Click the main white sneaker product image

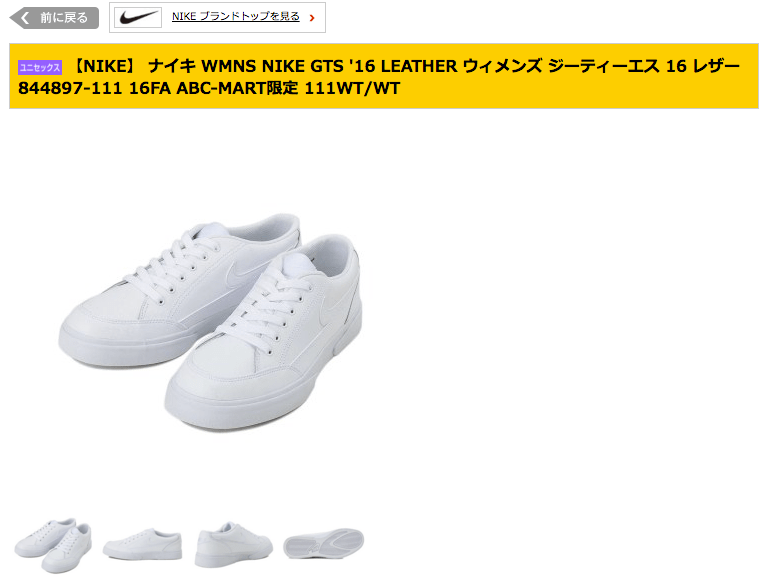(210, 322)
